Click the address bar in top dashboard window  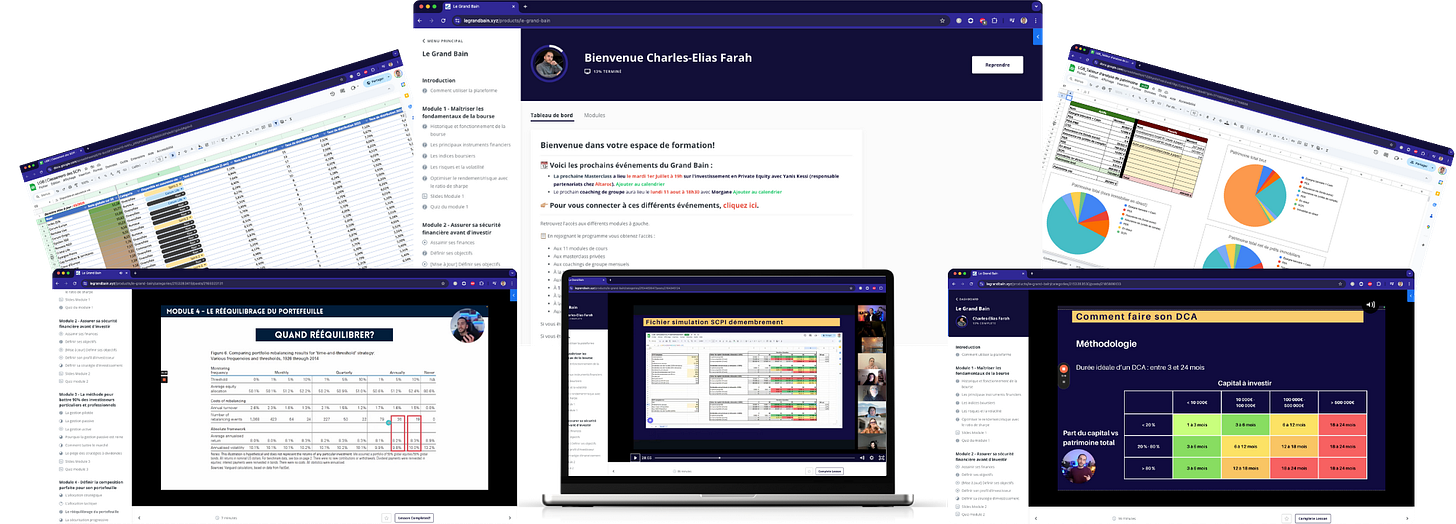[700, 20]
